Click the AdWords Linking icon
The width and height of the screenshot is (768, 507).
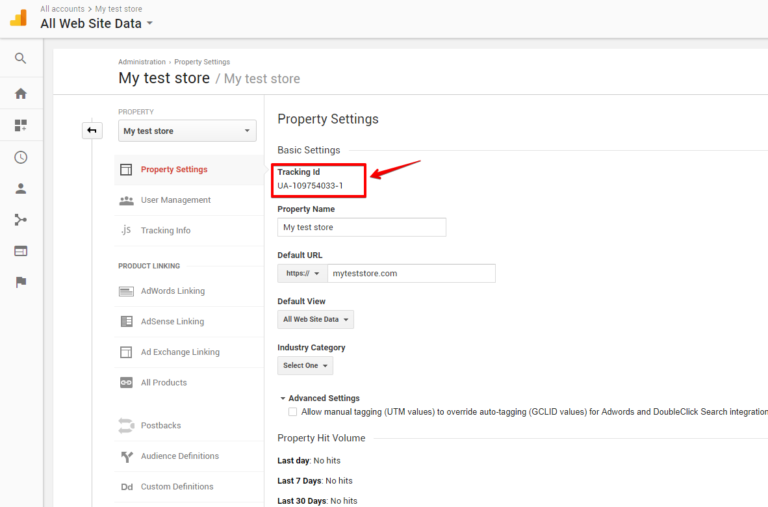pyautogui.click(x=126, y=291)
